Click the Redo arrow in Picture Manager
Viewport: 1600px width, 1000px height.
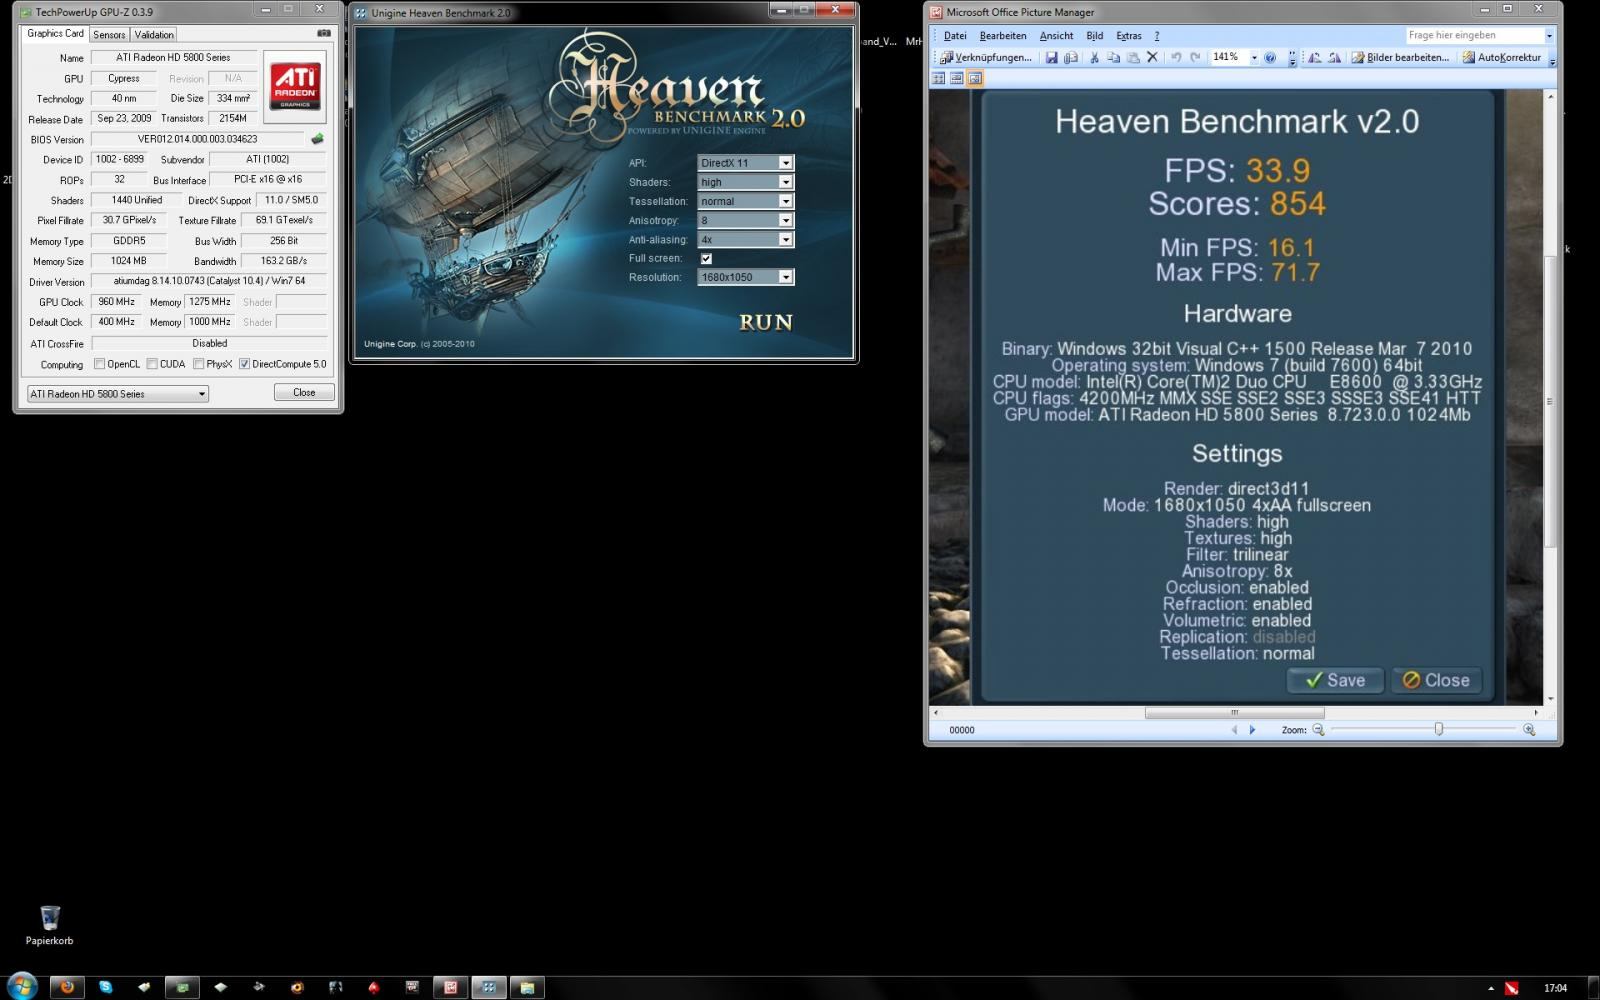click(1195, 58)
